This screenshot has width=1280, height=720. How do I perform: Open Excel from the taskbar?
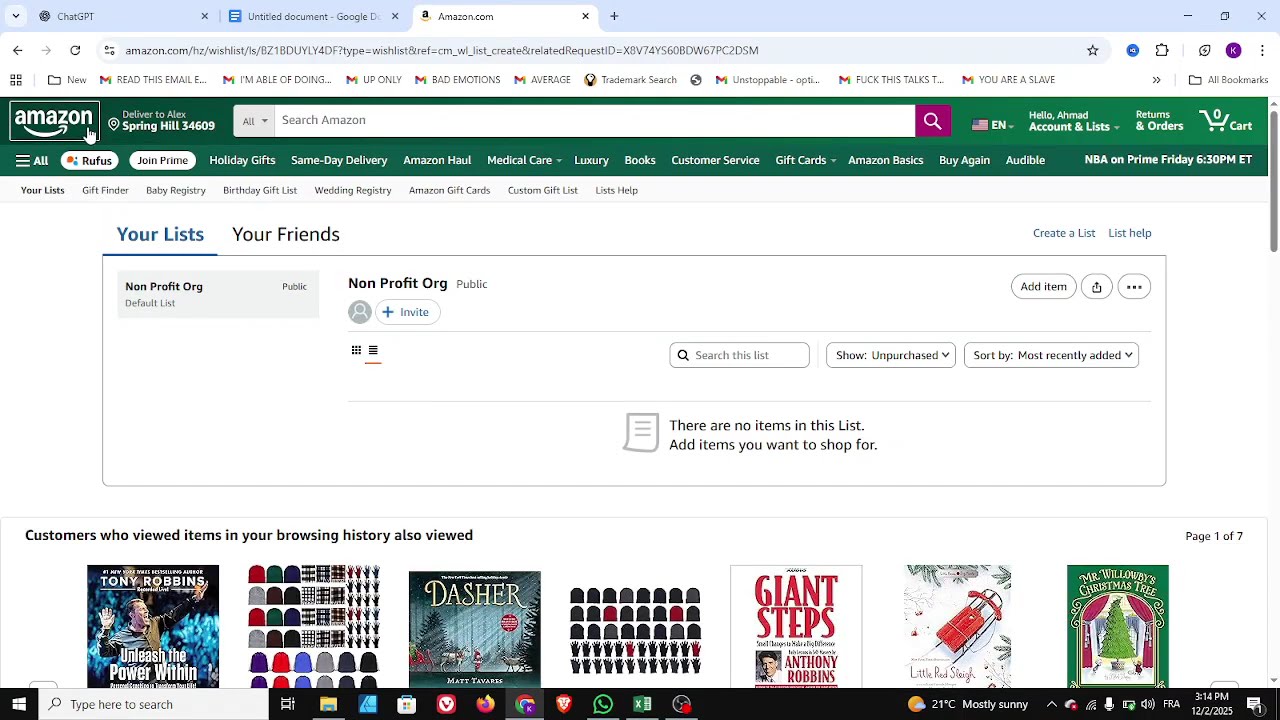pos(642,704)
